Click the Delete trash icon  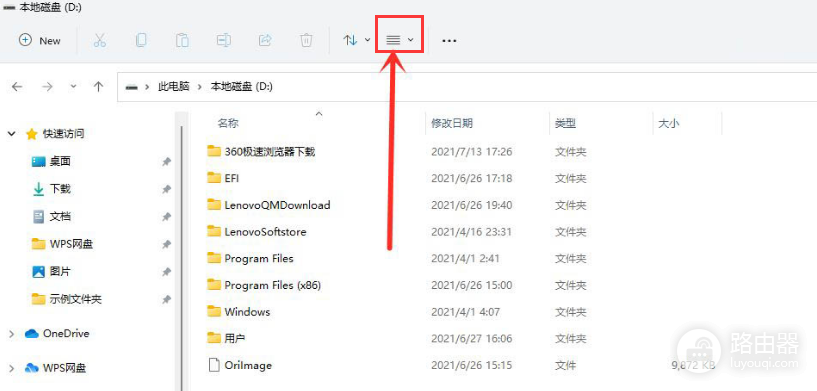(x=306, y=40)
